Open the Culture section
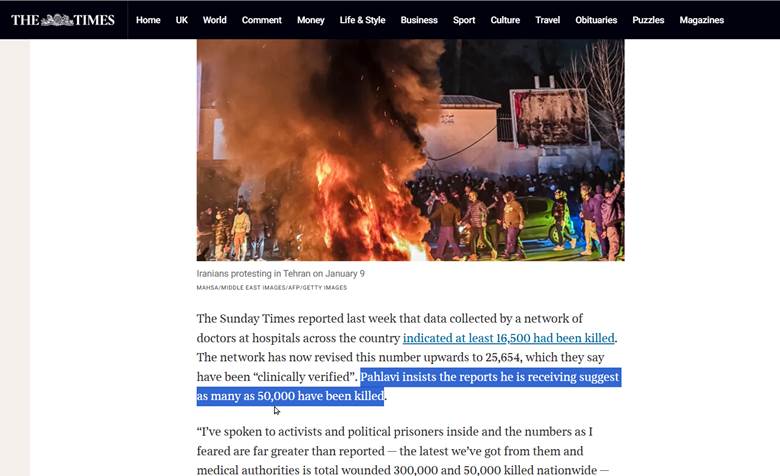The width and height of the screenshot is (780, 476). (505, 20)
